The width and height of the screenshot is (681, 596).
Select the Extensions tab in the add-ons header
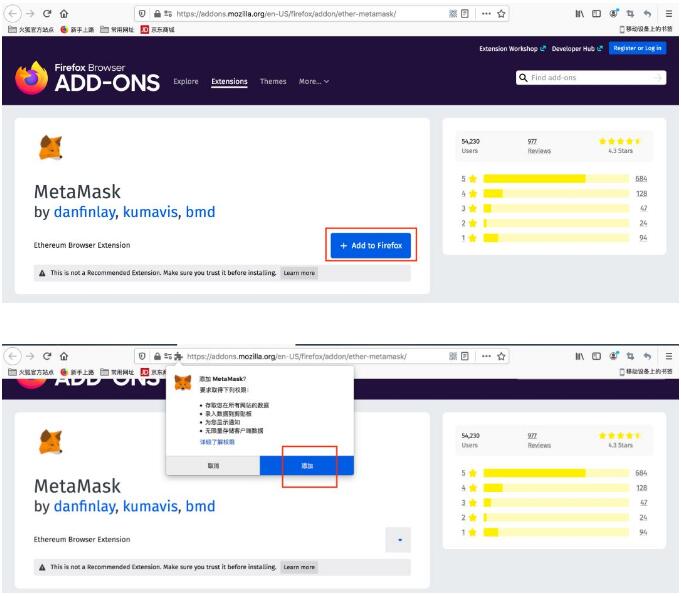click(229, 81)
